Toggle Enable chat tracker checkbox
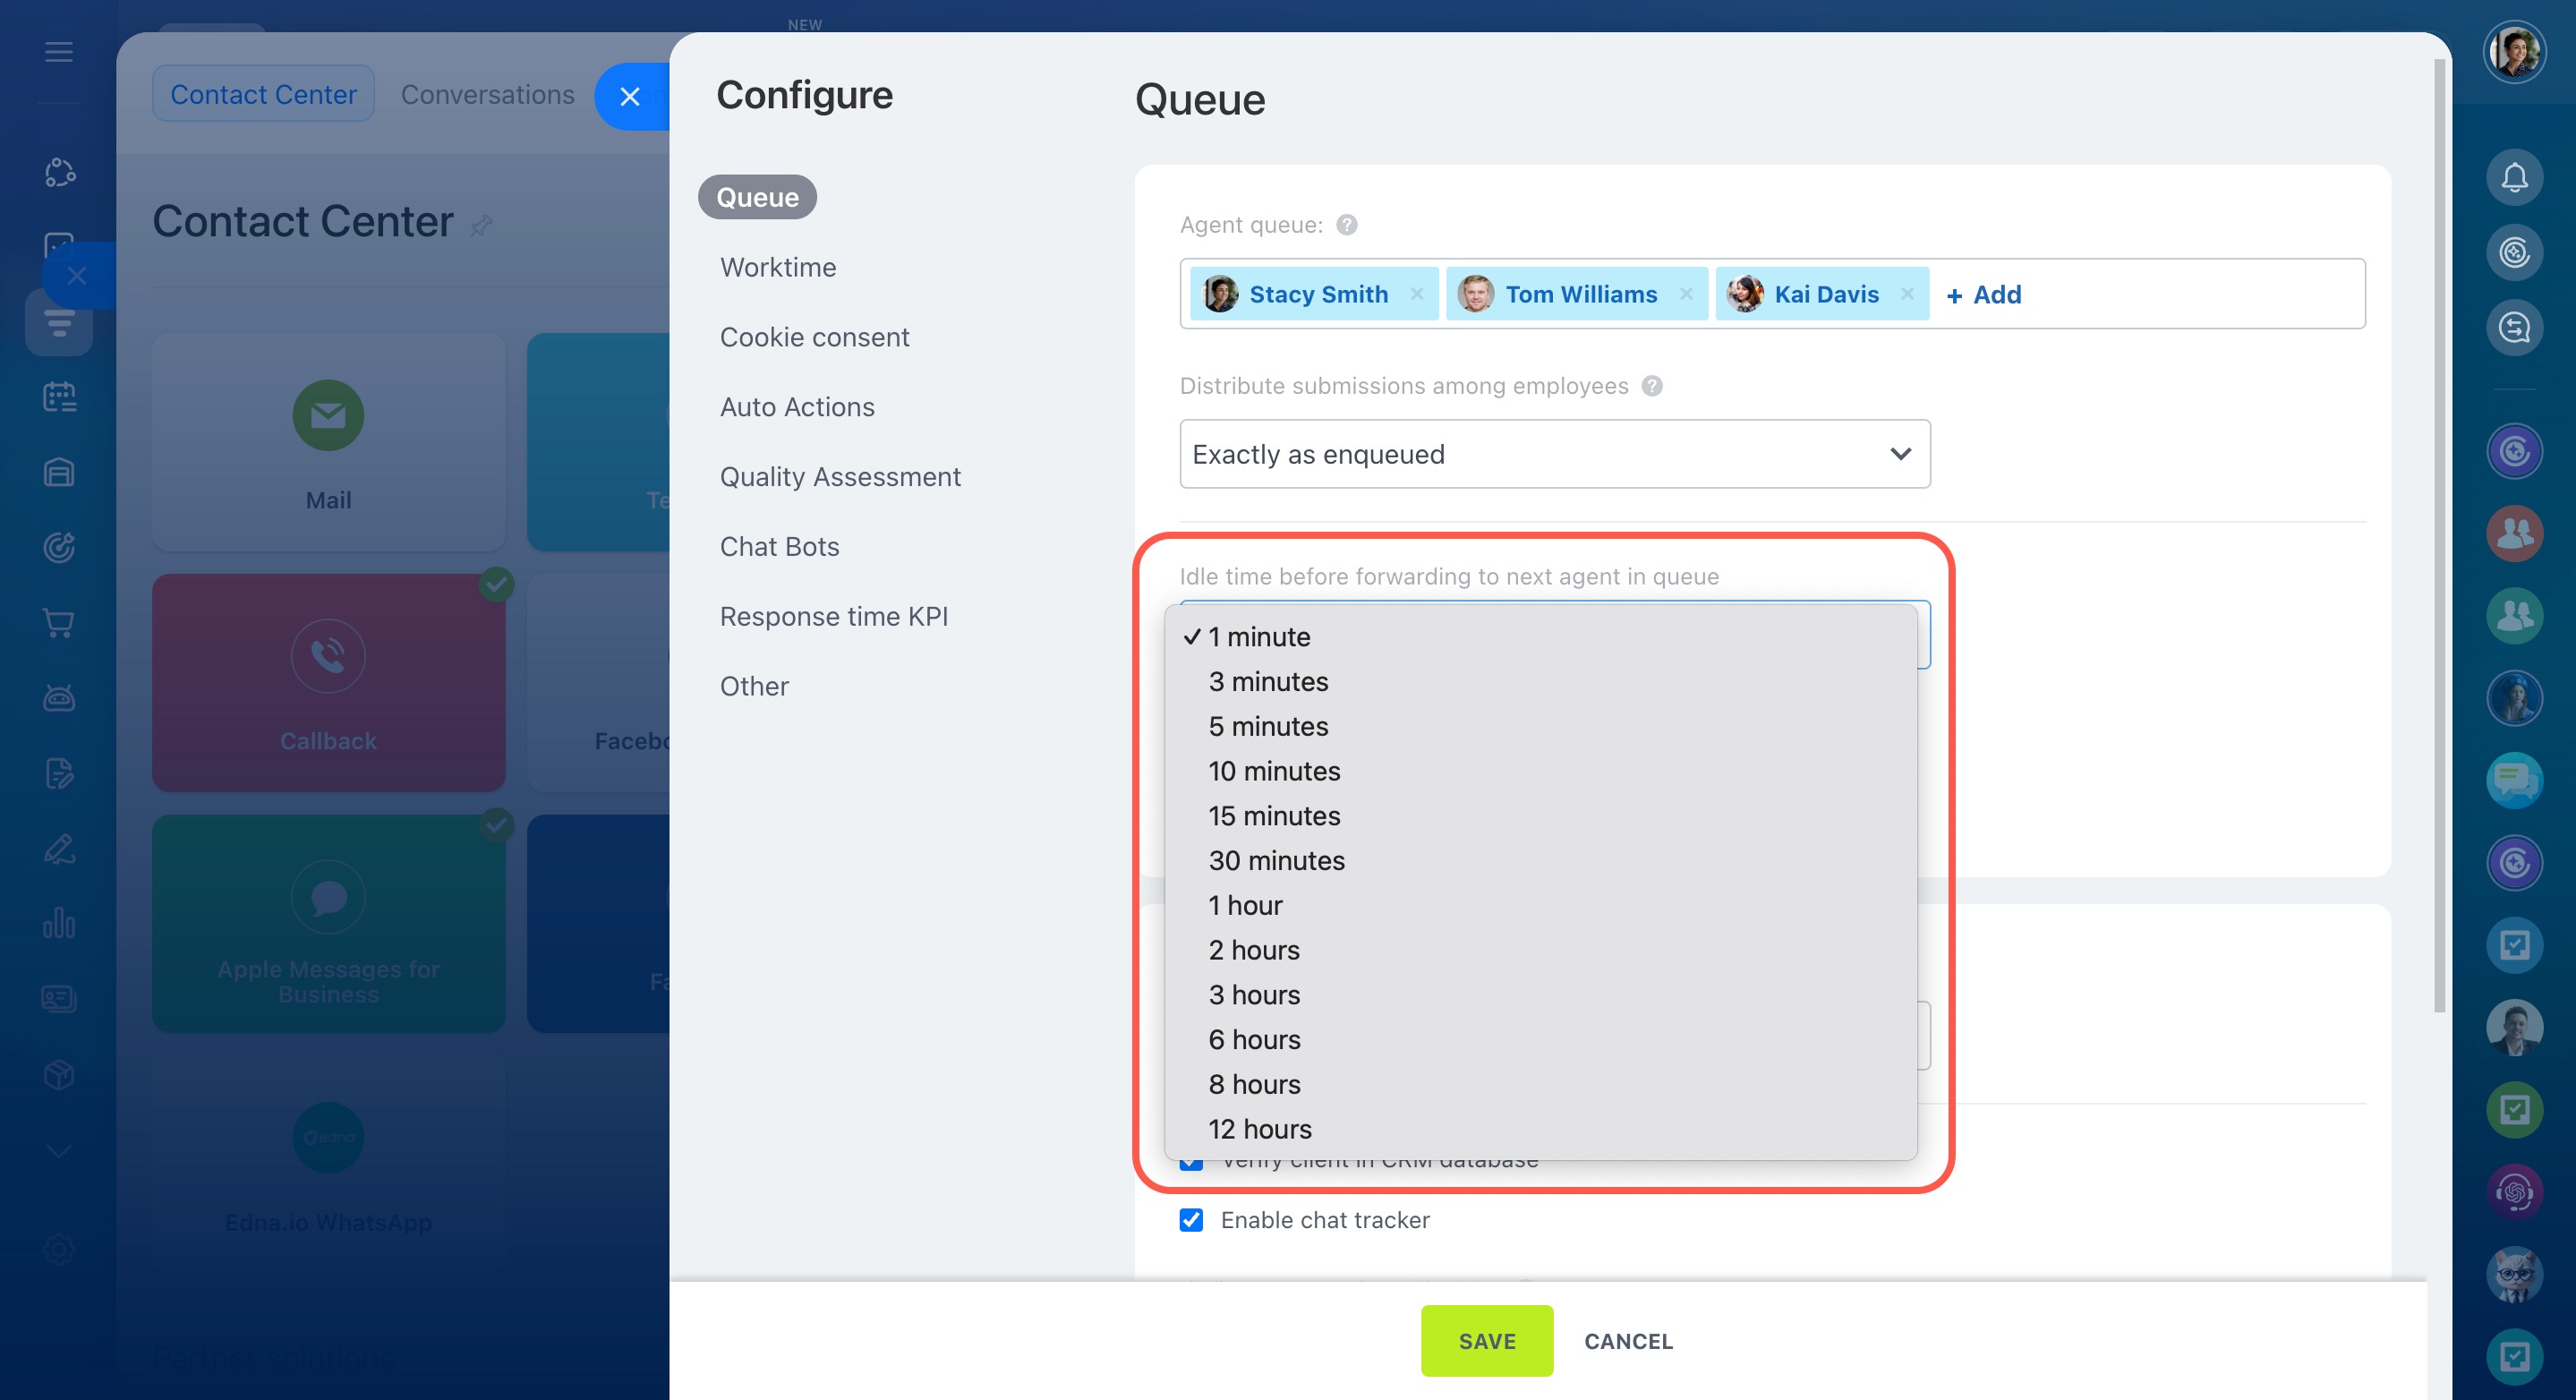The height and width of the screenshot is (1400, 2576). point(1191,1220)
